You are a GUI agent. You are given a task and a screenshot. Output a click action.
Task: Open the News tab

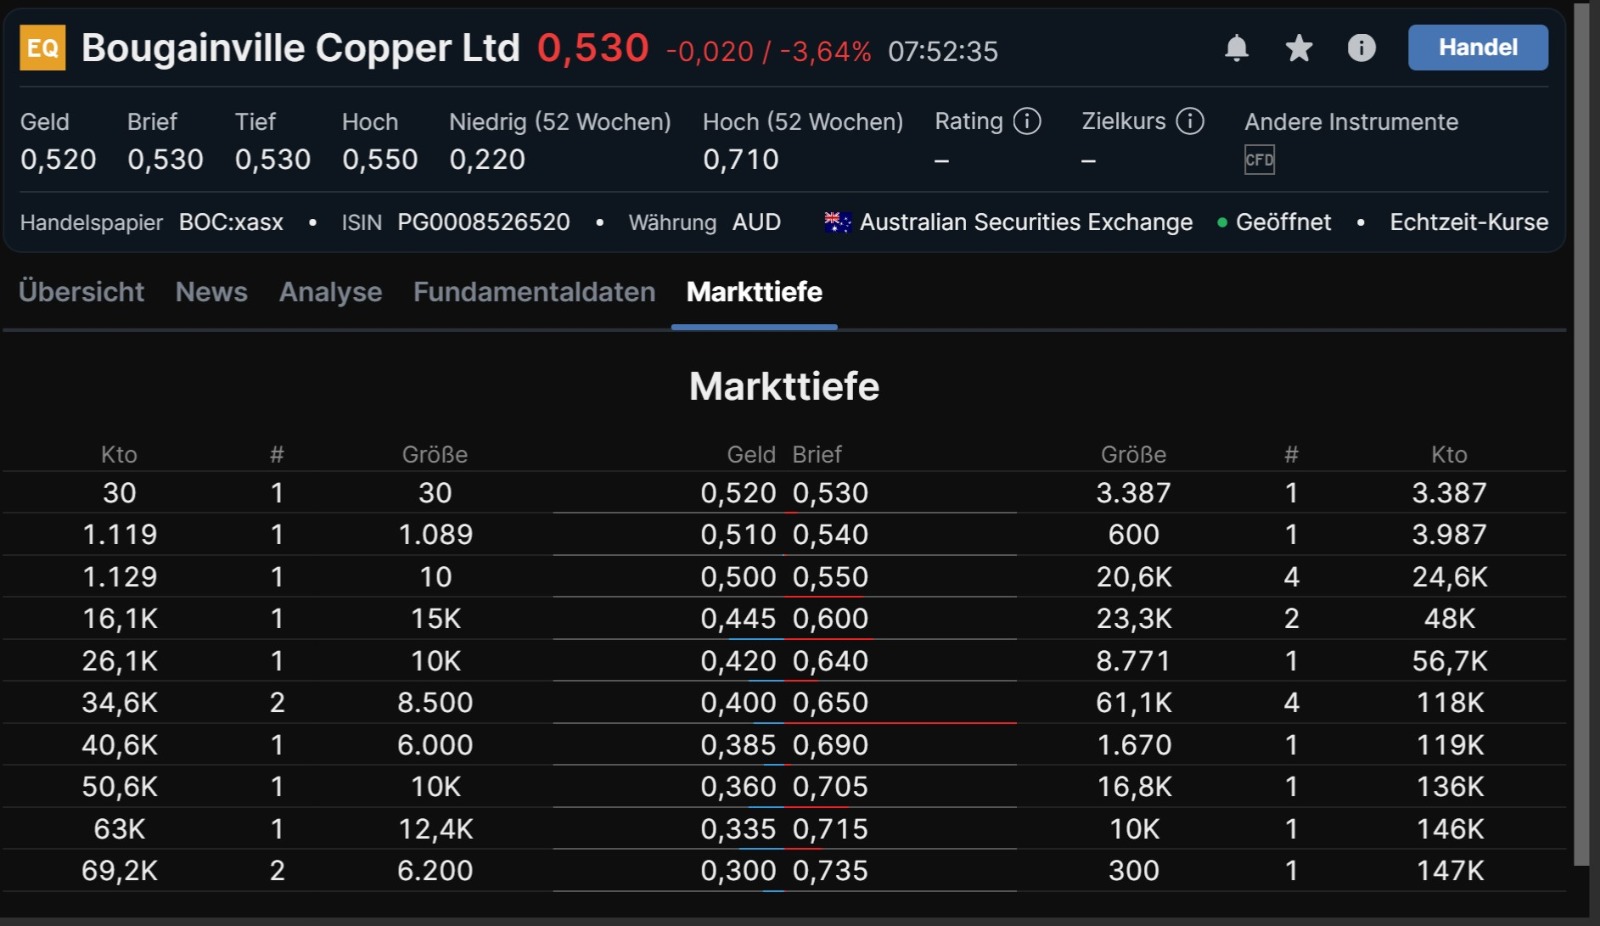[211, 292]
